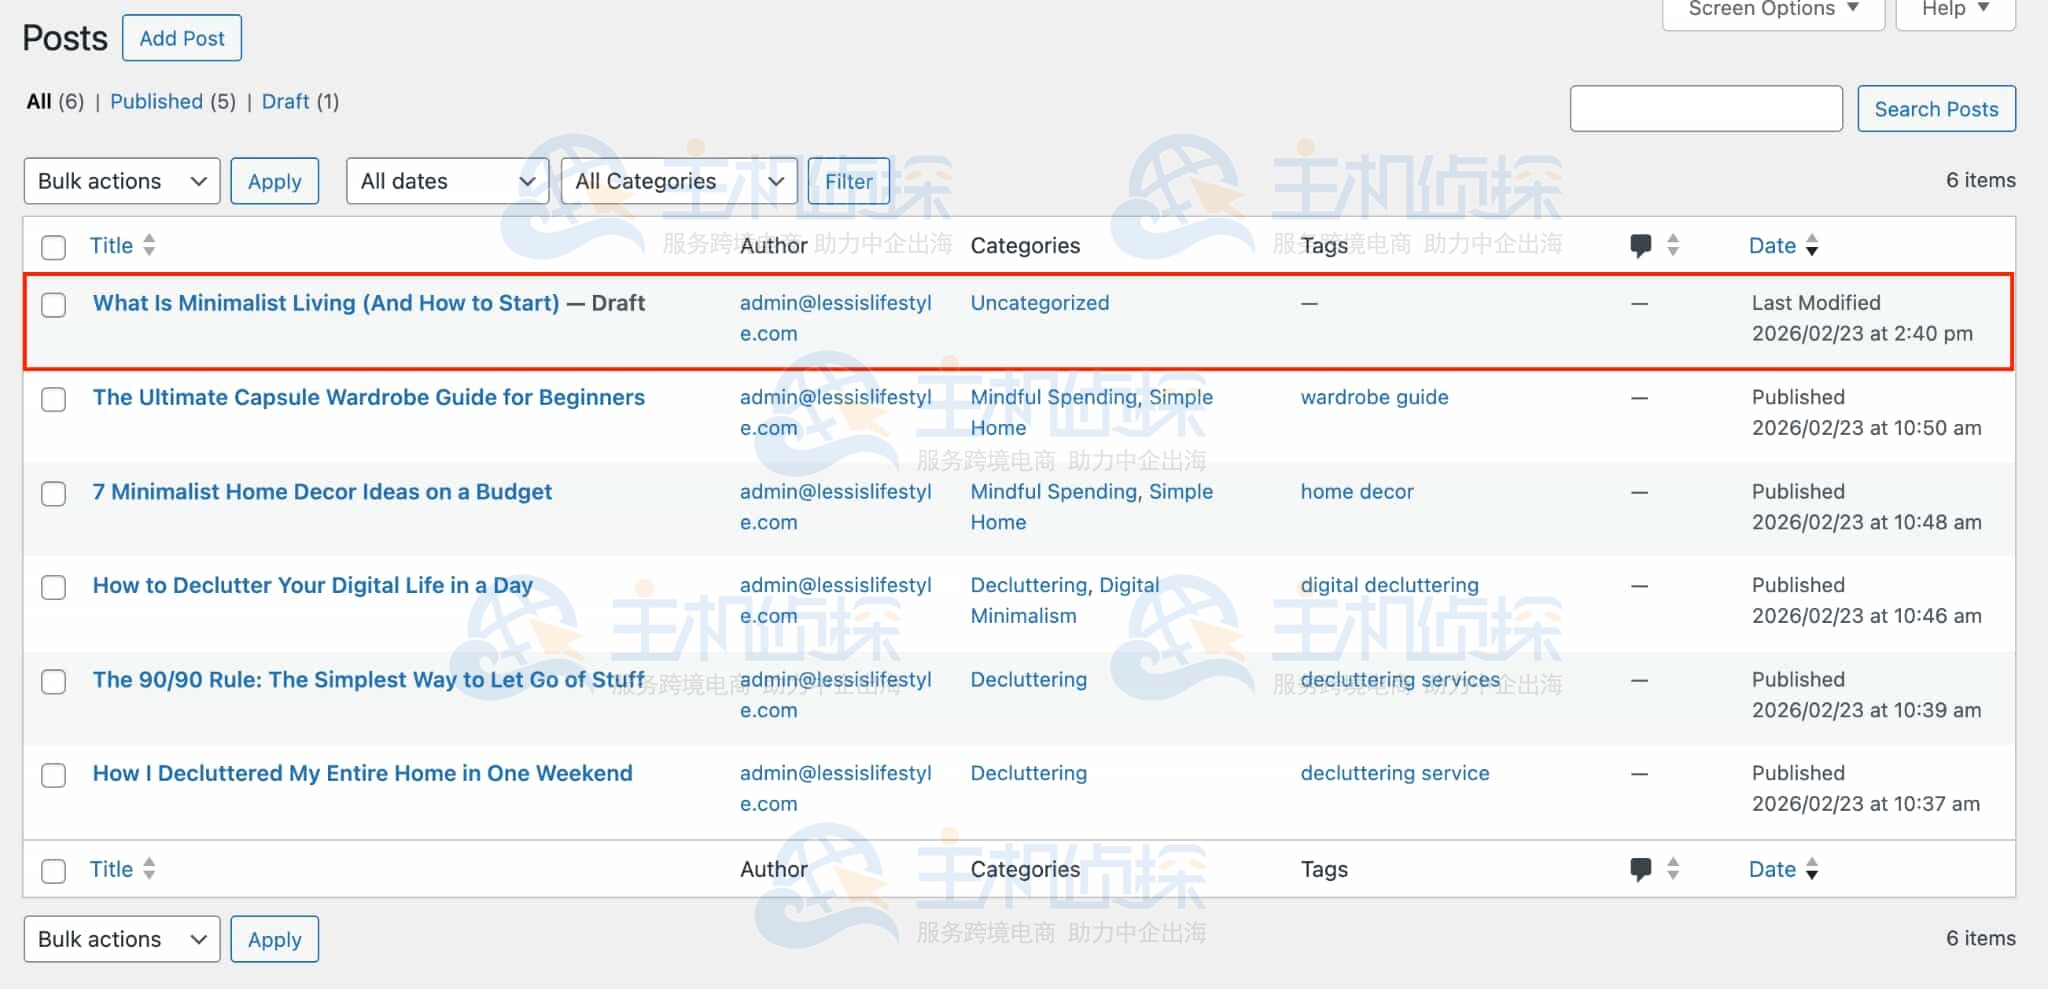Expand the Screen Options panel
Viewport: 2048px width, 989px height.
(x=1772, y=10)
